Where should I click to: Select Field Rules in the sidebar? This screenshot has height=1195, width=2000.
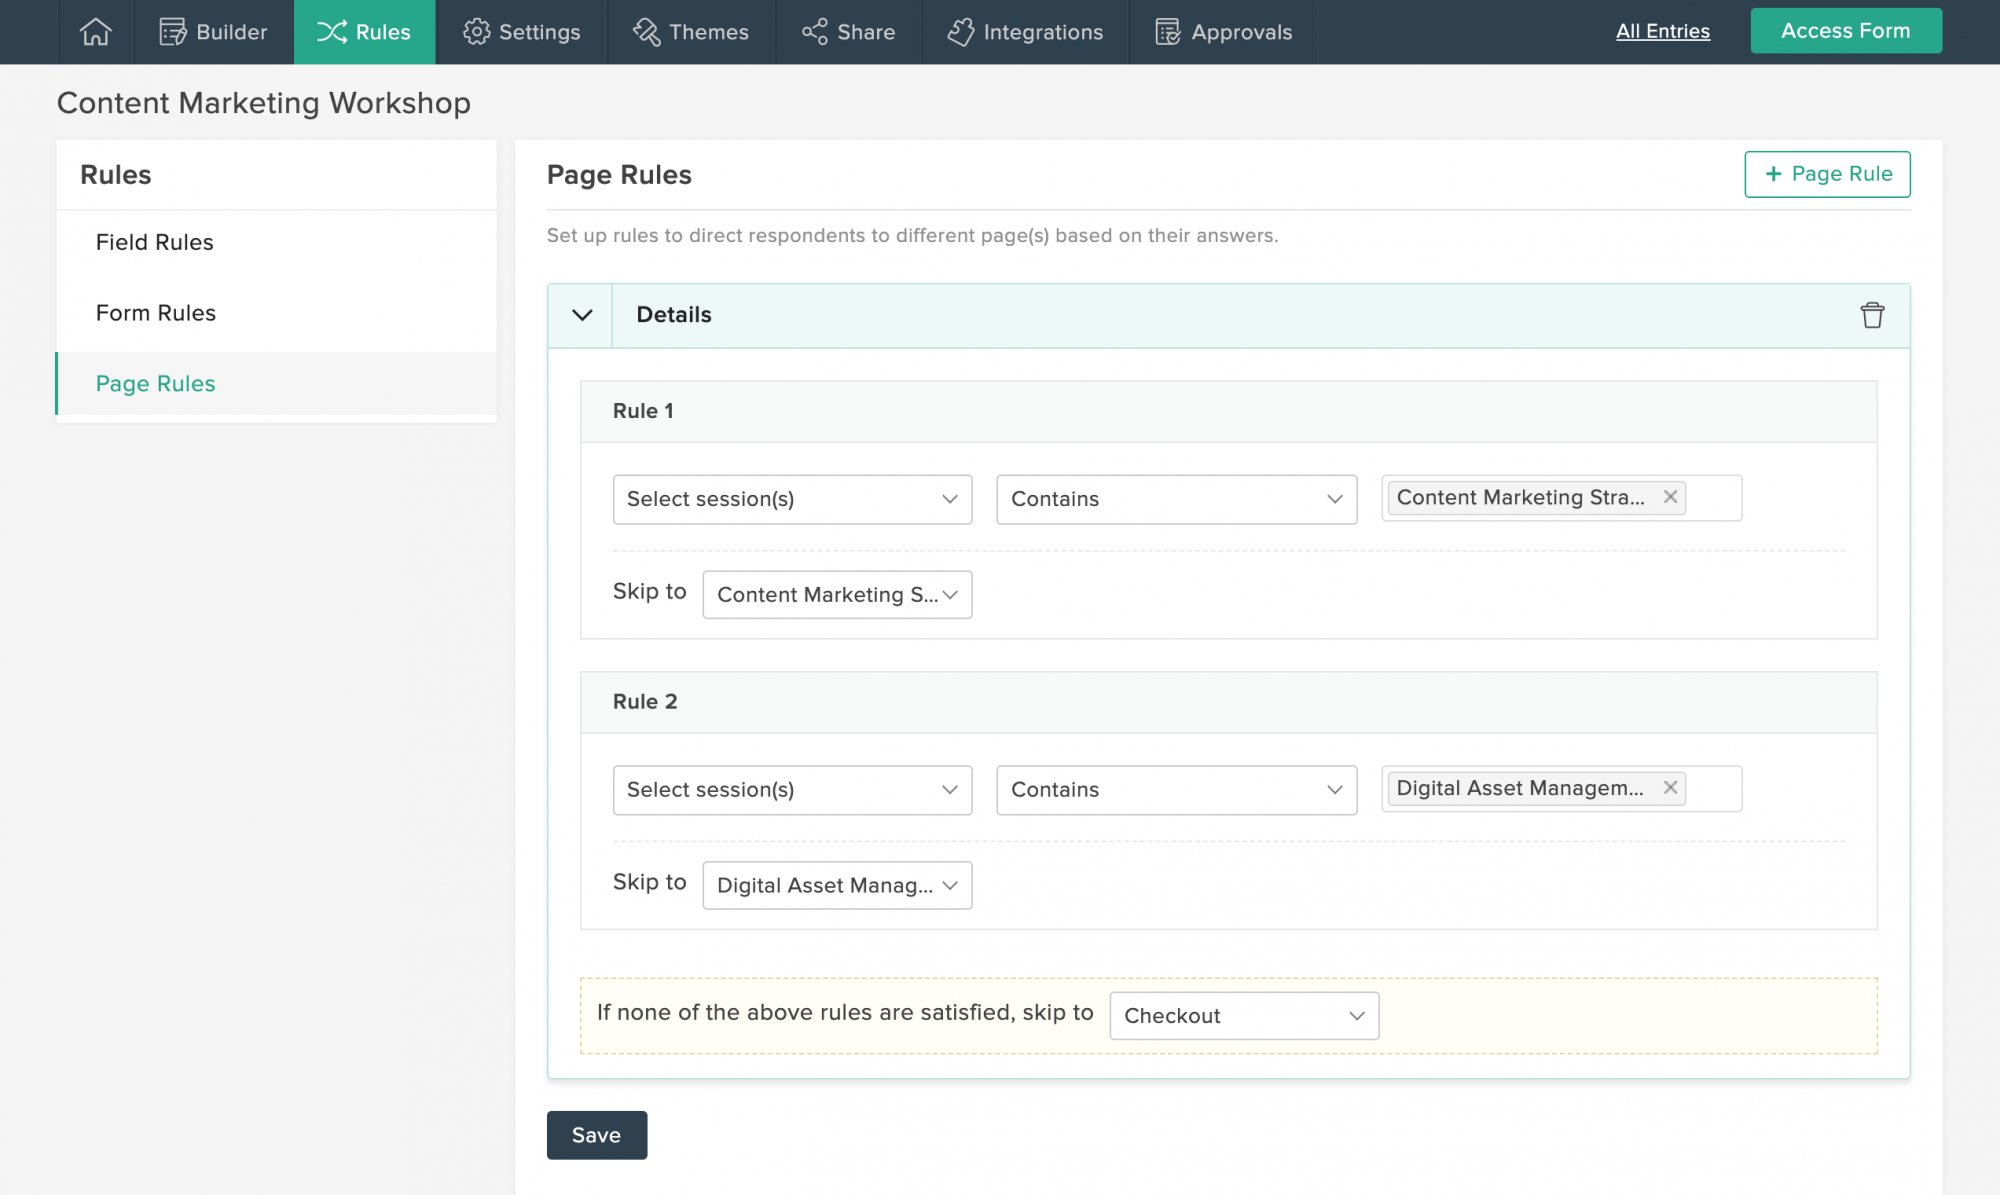[x=154, y=242]
